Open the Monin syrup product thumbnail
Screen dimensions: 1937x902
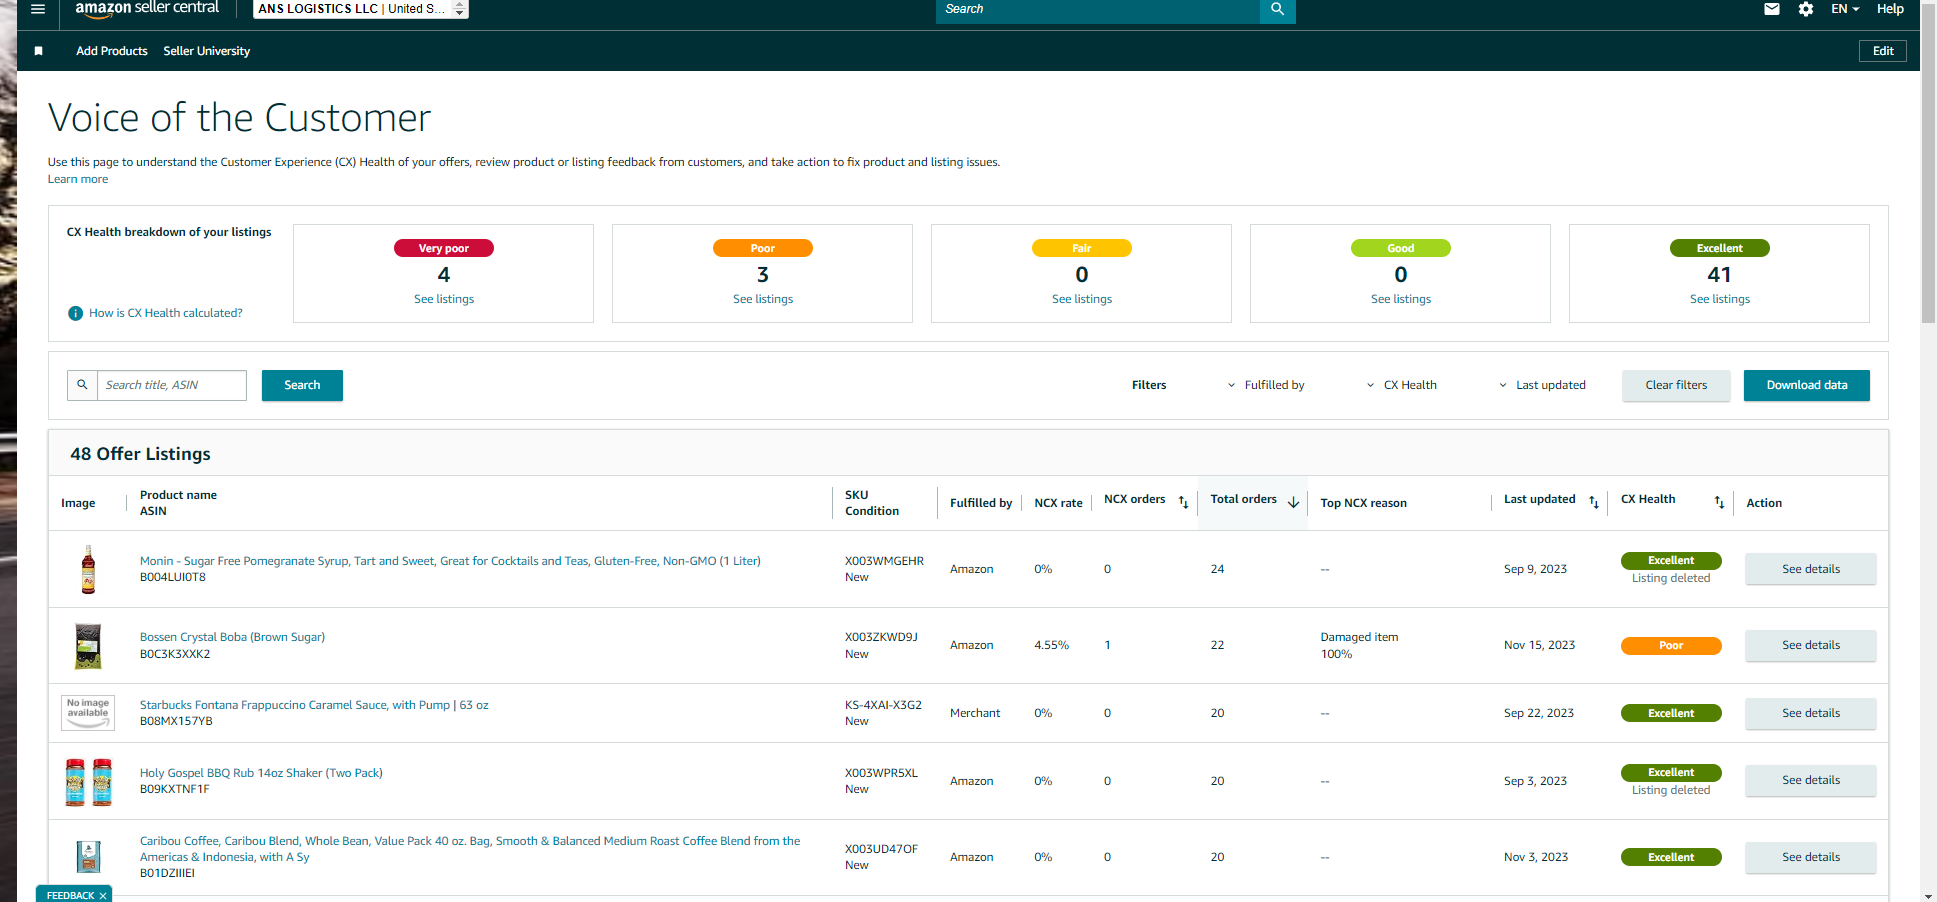pos(88,569)
